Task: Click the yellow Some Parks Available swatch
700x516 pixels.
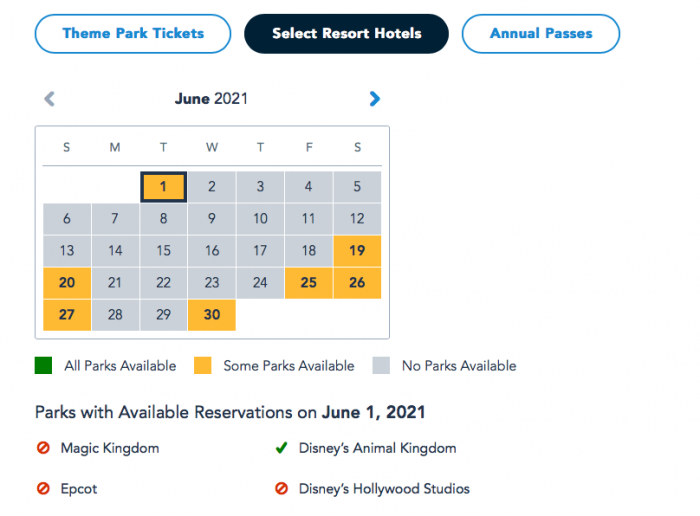Action: point(204,366)
